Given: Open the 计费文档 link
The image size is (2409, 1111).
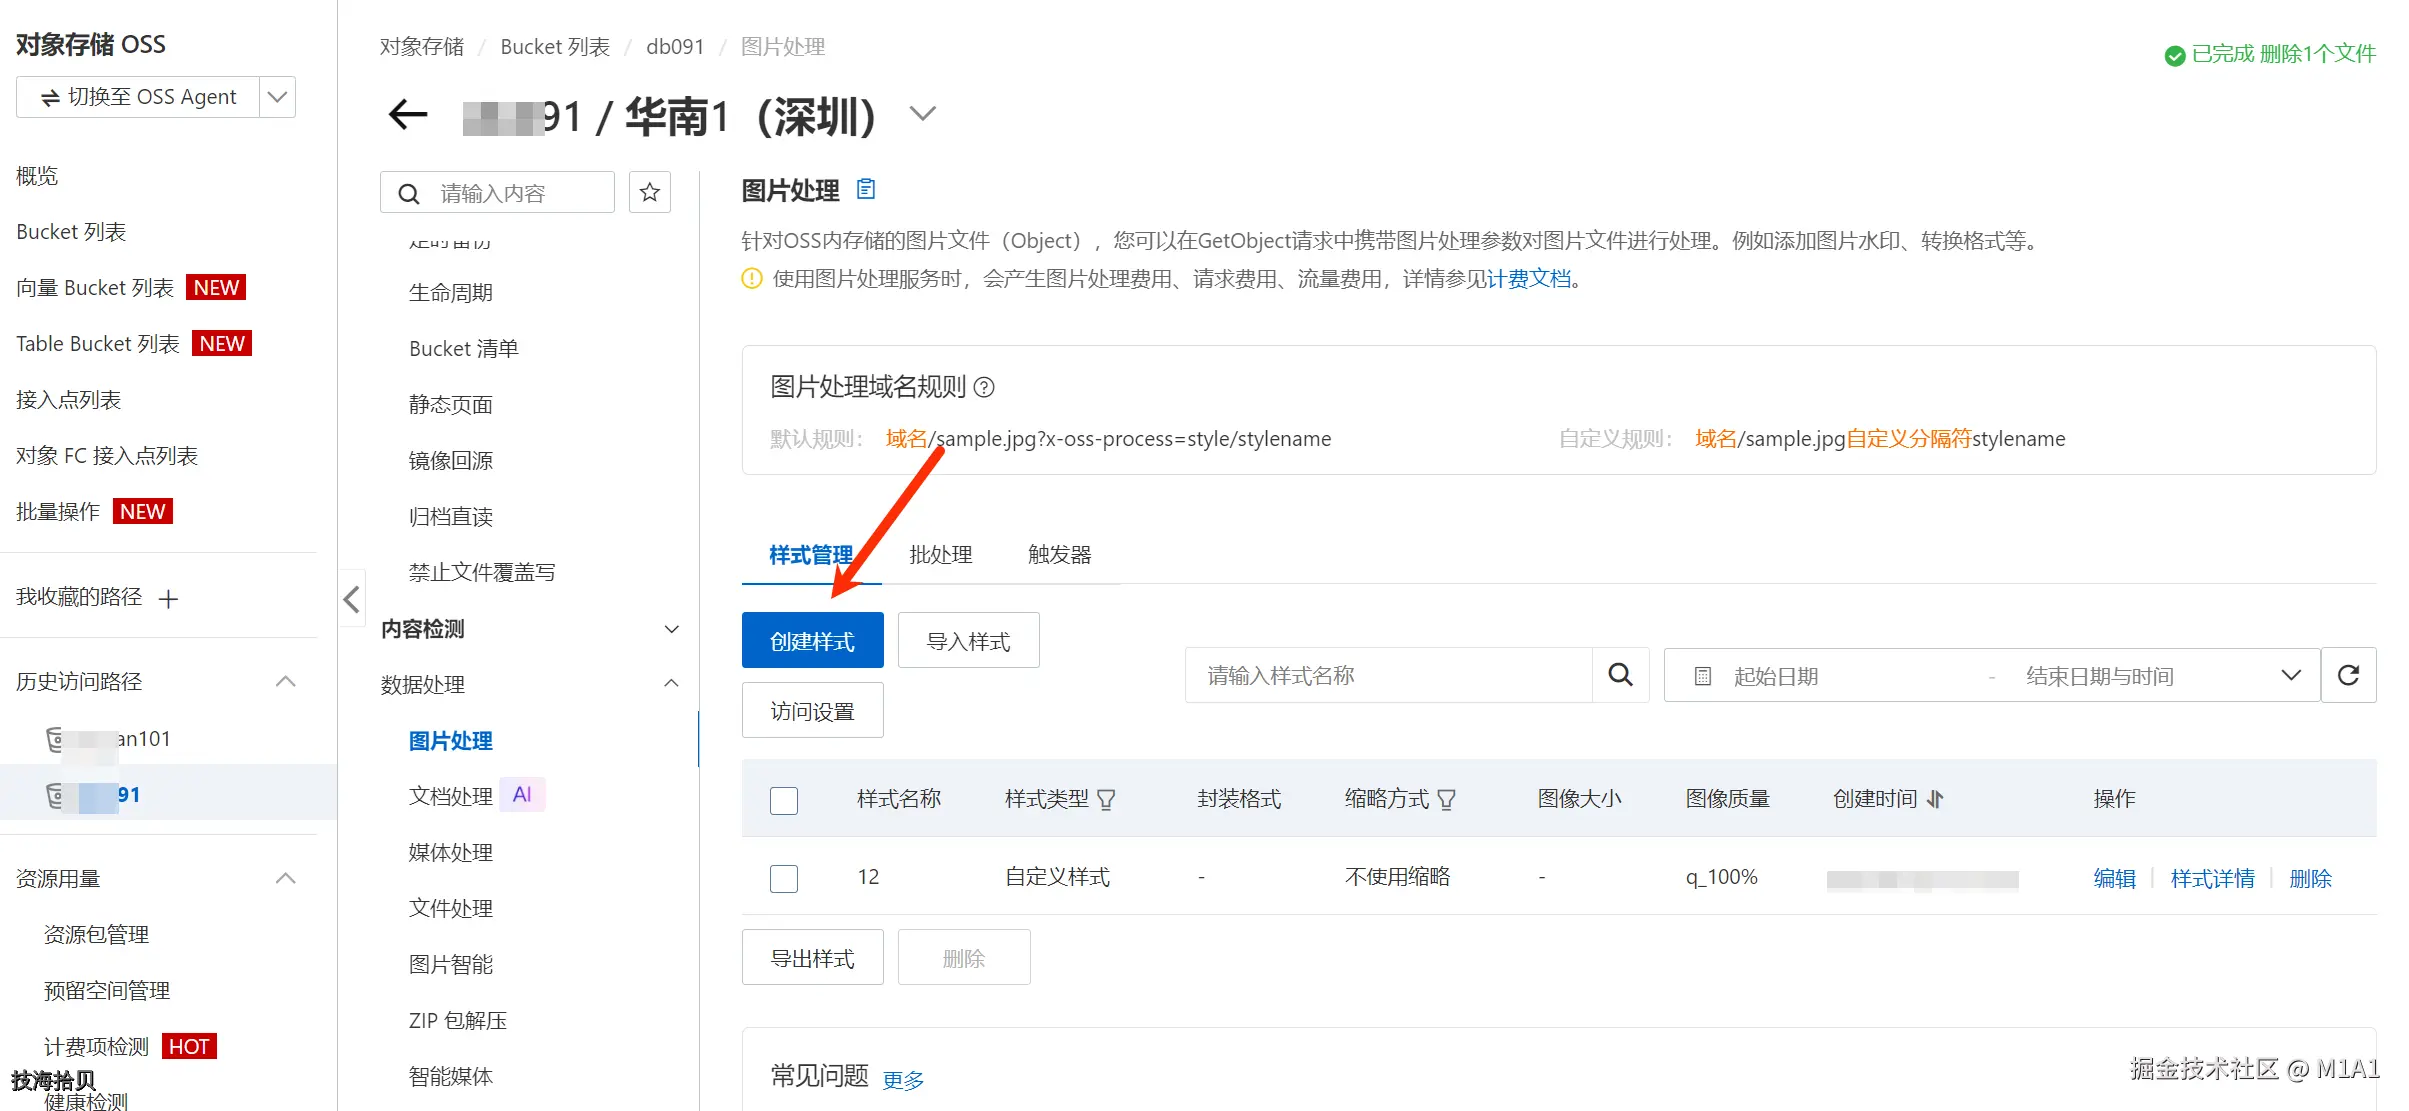Looking at the screenshot, I should click(x=1529, y=279).
